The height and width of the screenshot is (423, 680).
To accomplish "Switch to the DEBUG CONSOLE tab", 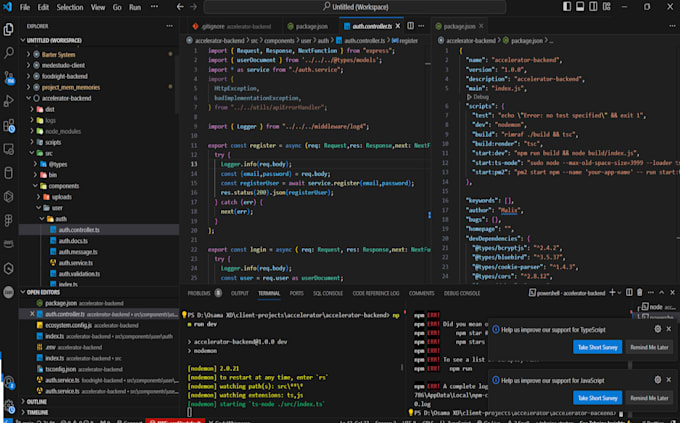I will [461, 293].
